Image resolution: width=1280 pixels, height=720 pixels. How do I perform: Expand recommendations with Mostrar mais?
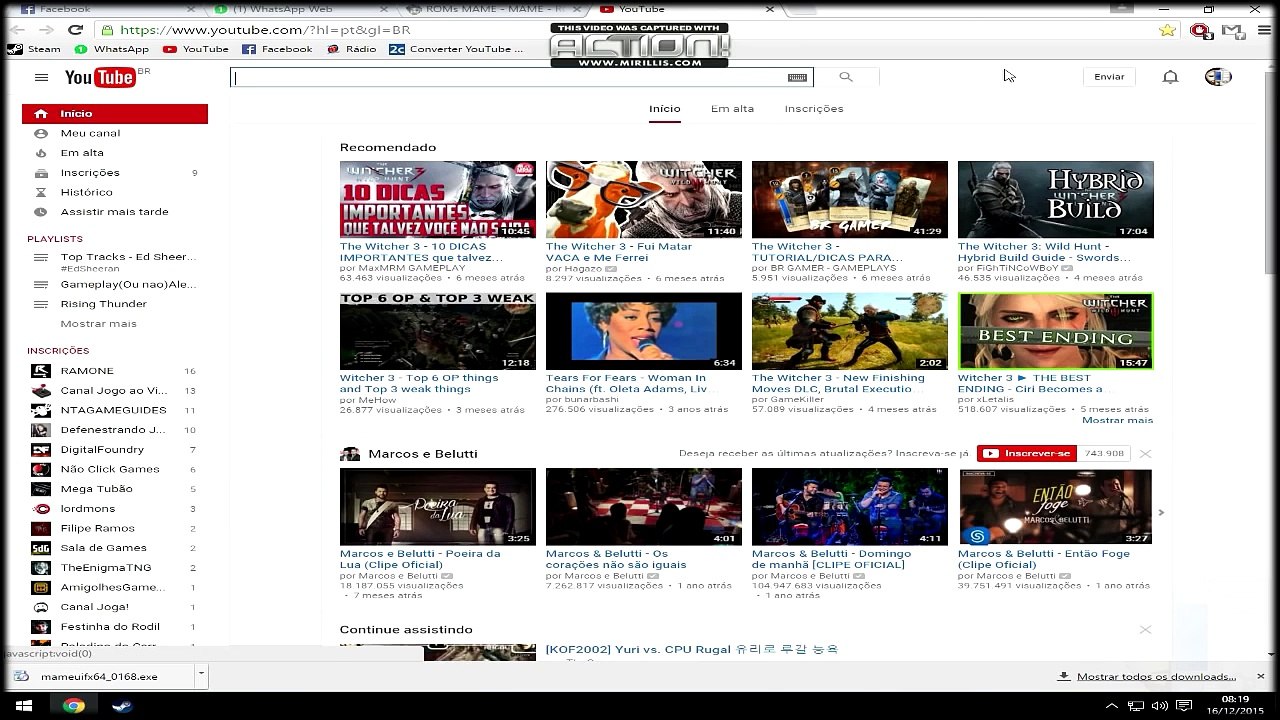[1117, 420]
